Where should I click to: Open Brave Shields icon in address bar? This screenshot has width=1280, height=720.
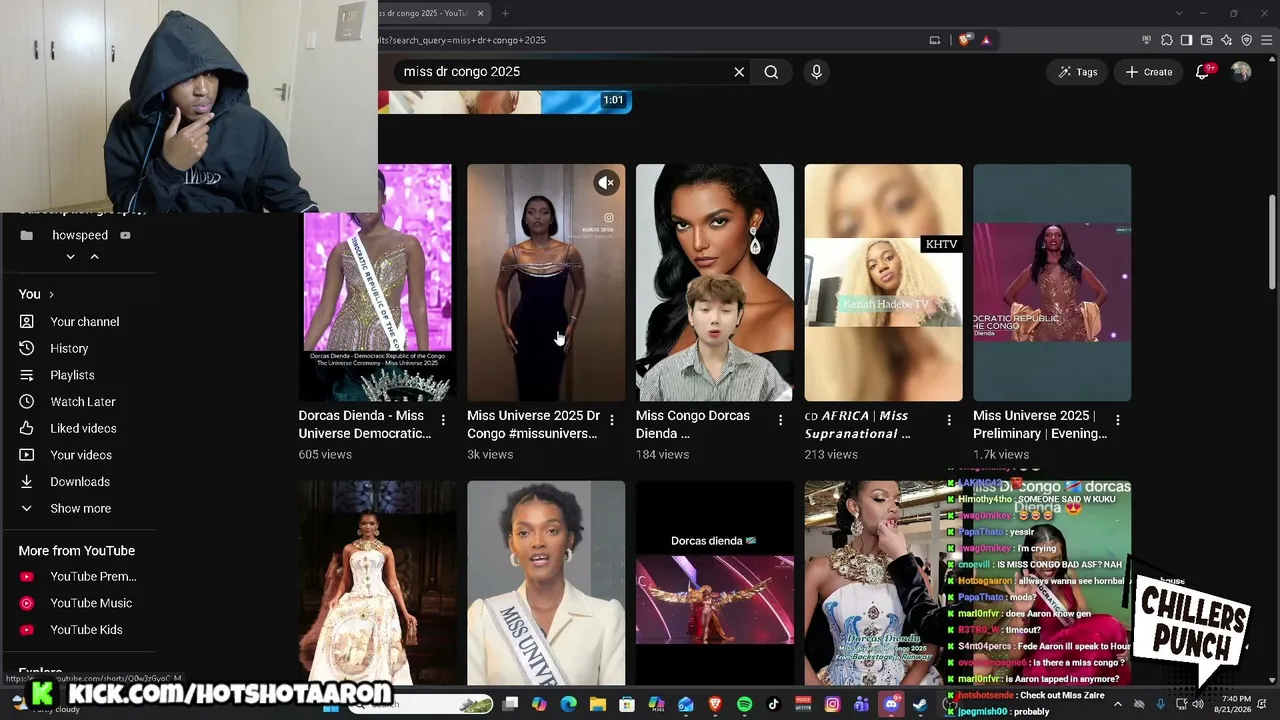tap(964, 40)
